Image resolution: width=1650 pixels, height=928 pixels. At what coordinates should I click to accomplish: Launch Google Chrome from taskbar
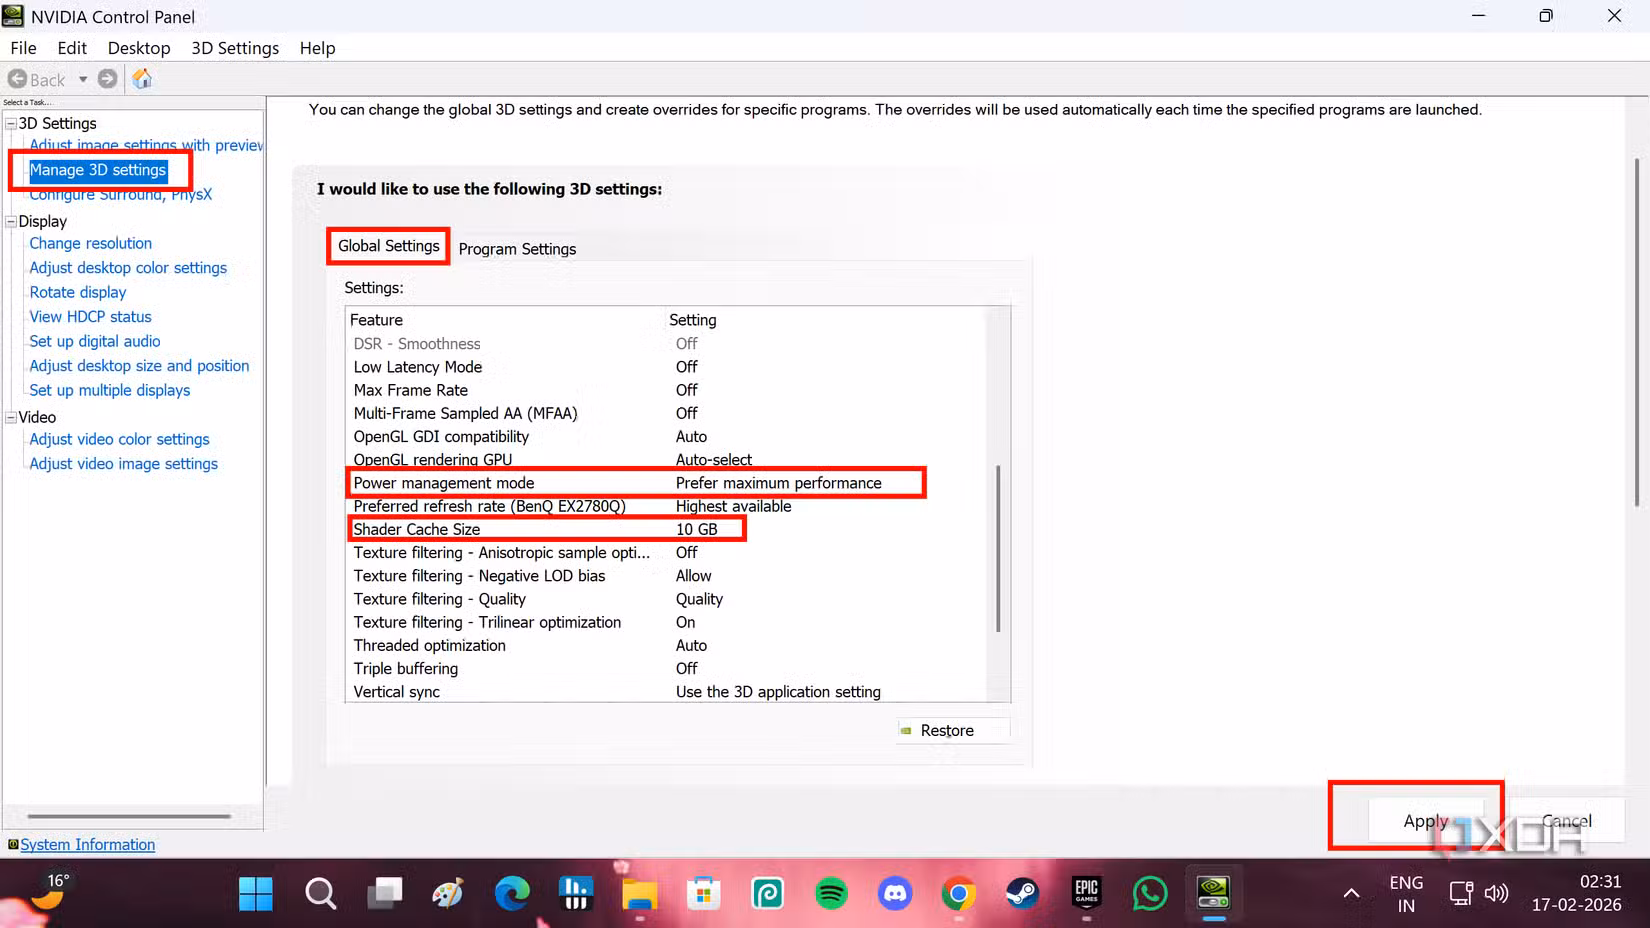(959, 894)
